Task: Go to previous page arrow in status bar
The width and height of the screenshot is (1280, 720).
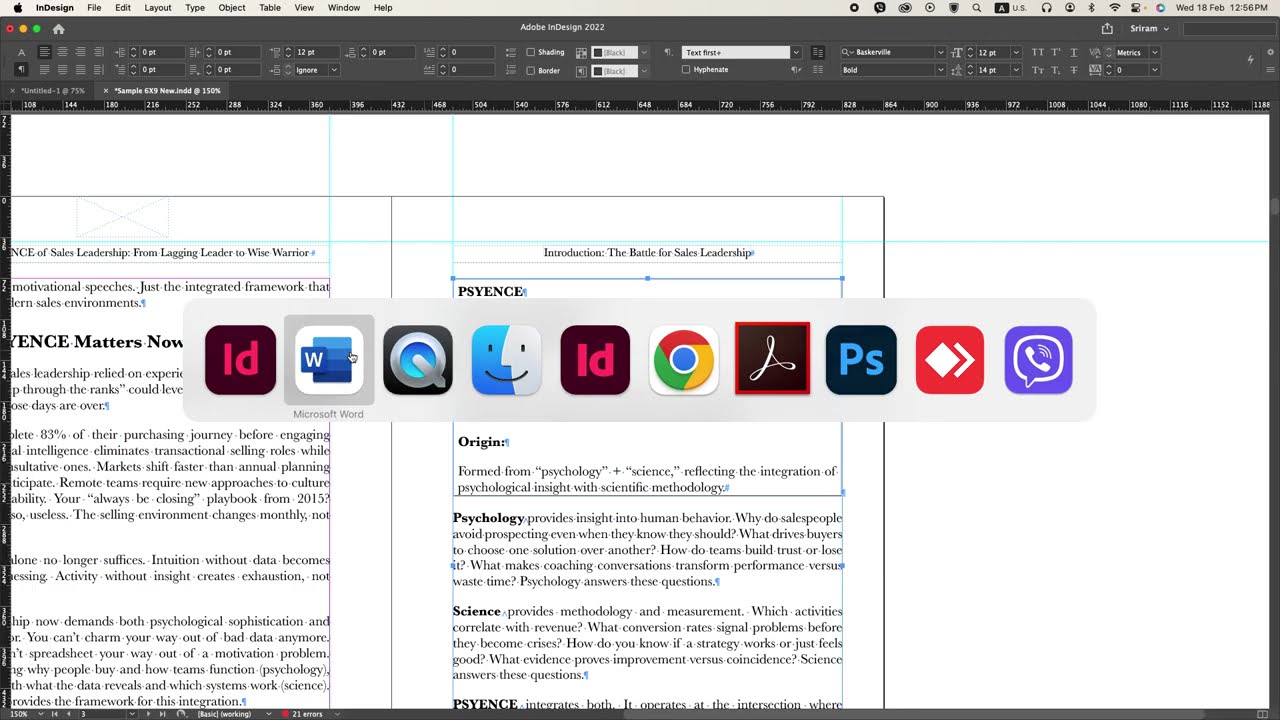Action: pyautogui.click(x=69, y=714)
